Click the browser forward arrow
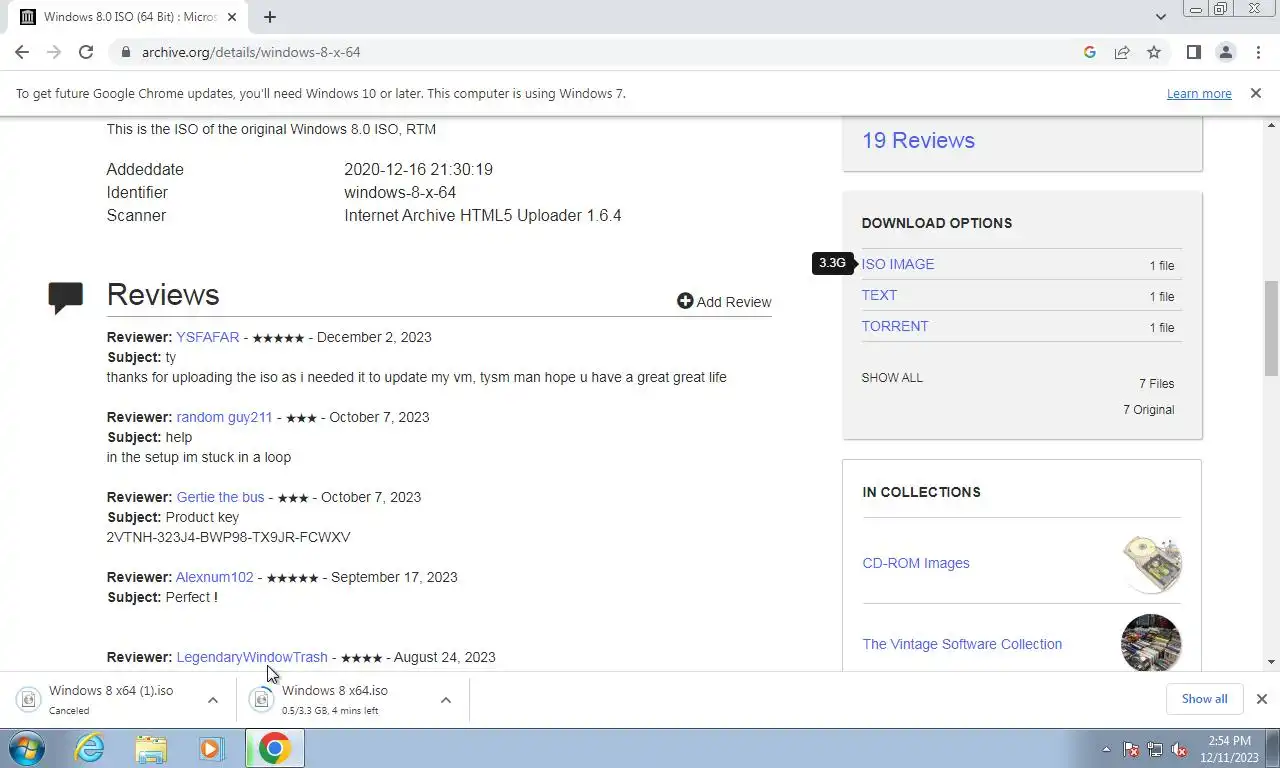Viewport: 1280px width, 768px height. pyautogui.click(x=54, y=52)
